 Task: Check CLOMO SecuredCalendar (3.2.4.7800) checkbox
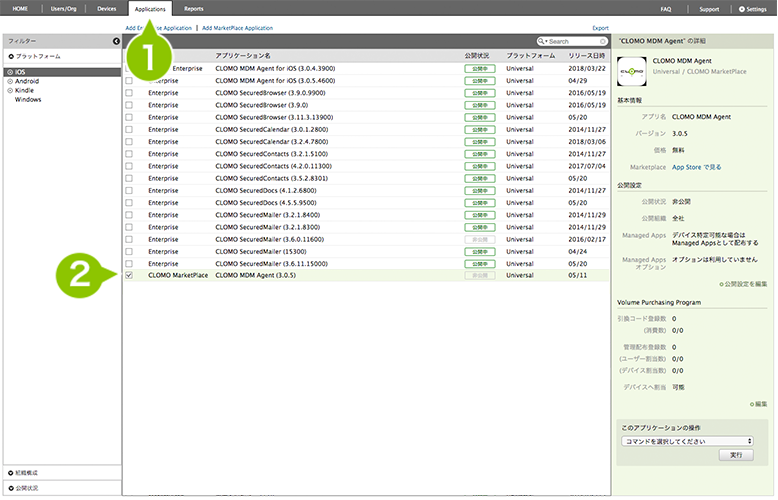pyautogui.click(x=129, y=142)
